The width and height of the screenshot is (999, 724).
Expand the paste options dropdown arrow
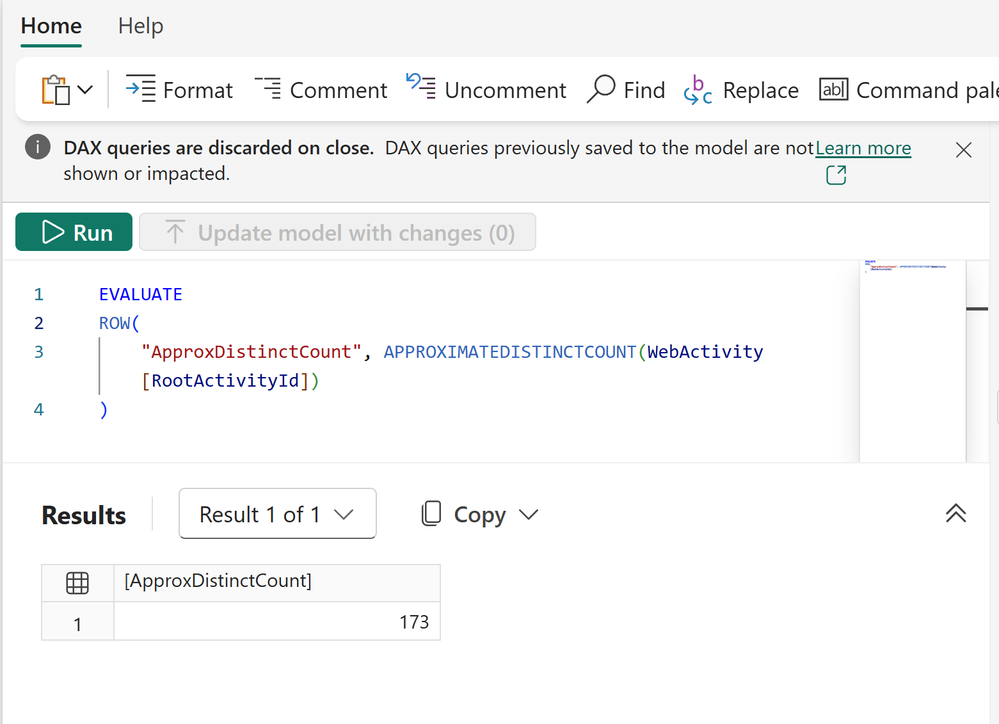pos(85,90)
